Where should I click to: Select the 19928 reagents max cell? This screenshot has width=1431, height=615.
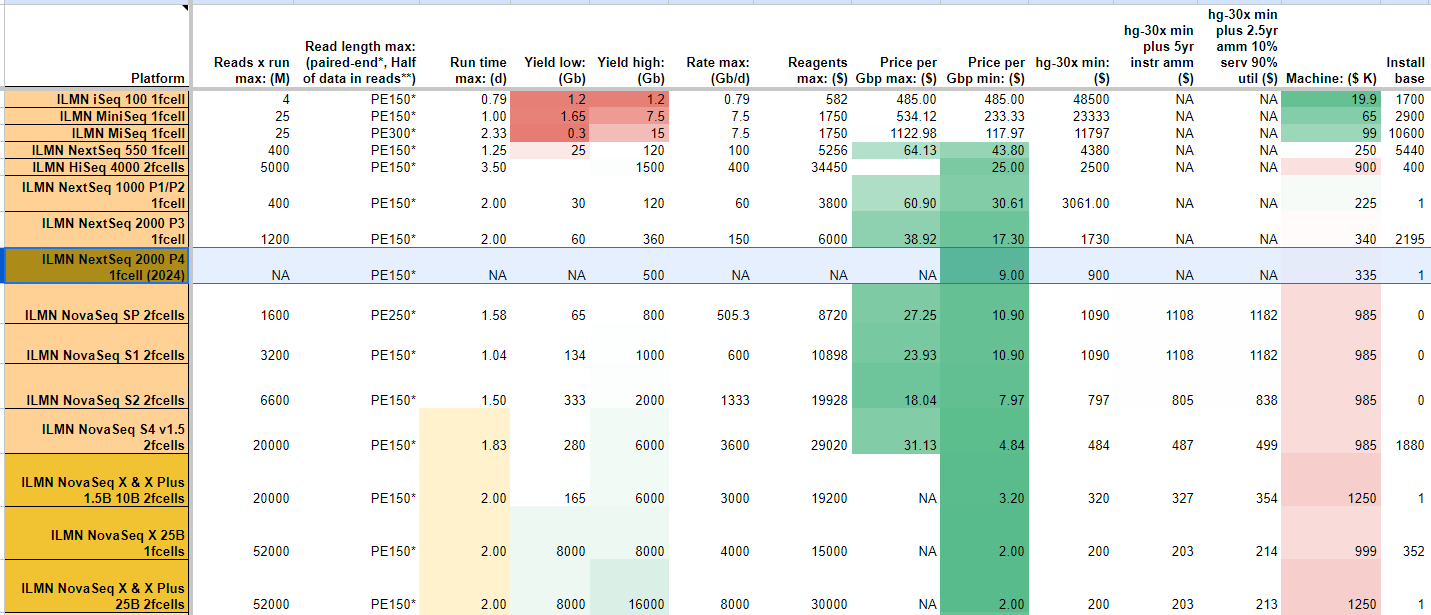pos(802,386)
